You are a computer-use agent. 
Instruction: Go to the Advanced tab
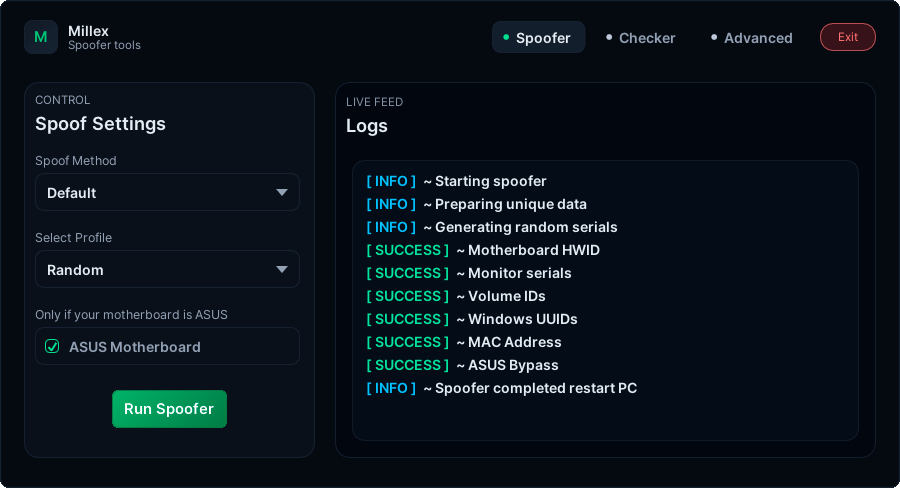coord(757,38)
